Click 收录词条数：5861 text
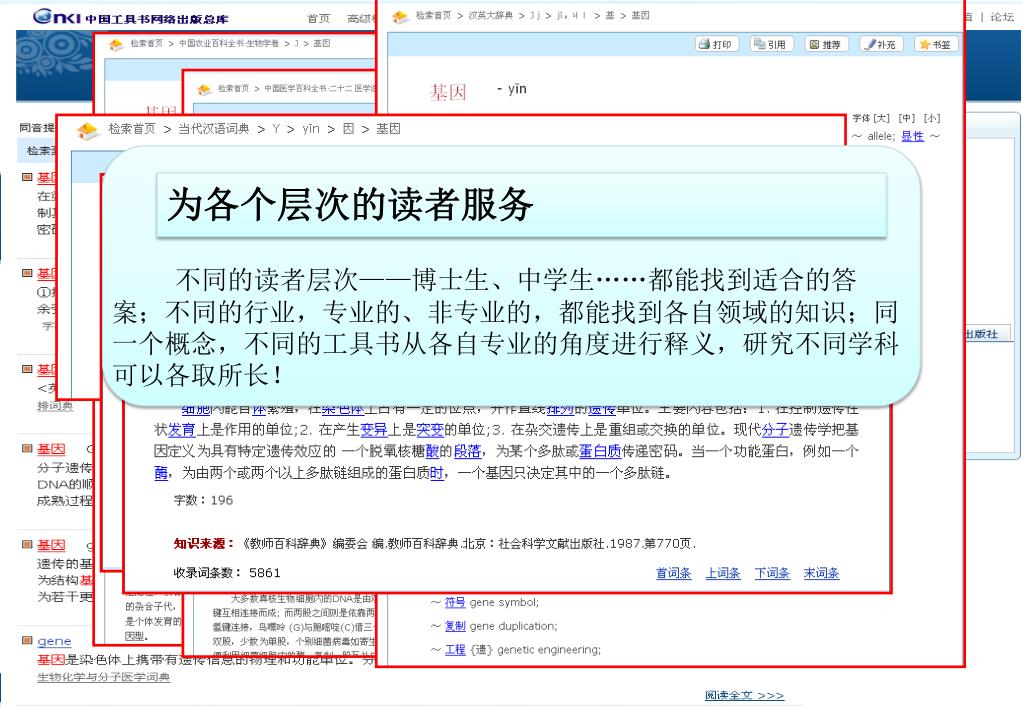 (x=227, y=573)
